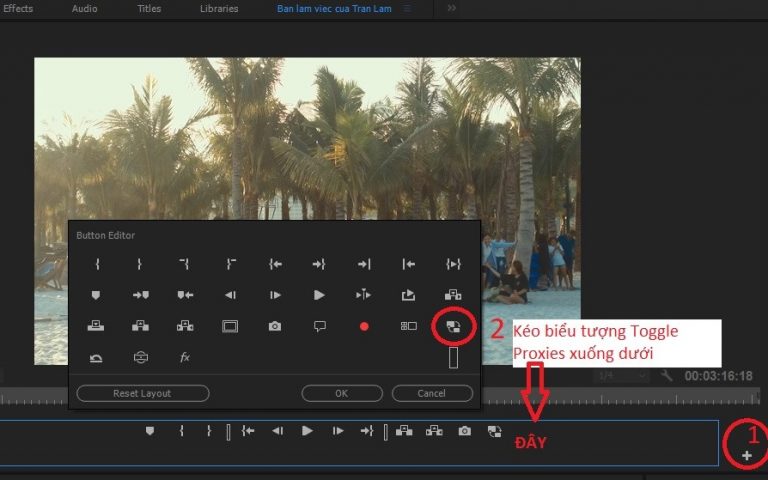Image resolution: width=768 pixels, height=480 pixels.
Task: Open the Libraries workspace tab
Action: click(x=219, y=8)
